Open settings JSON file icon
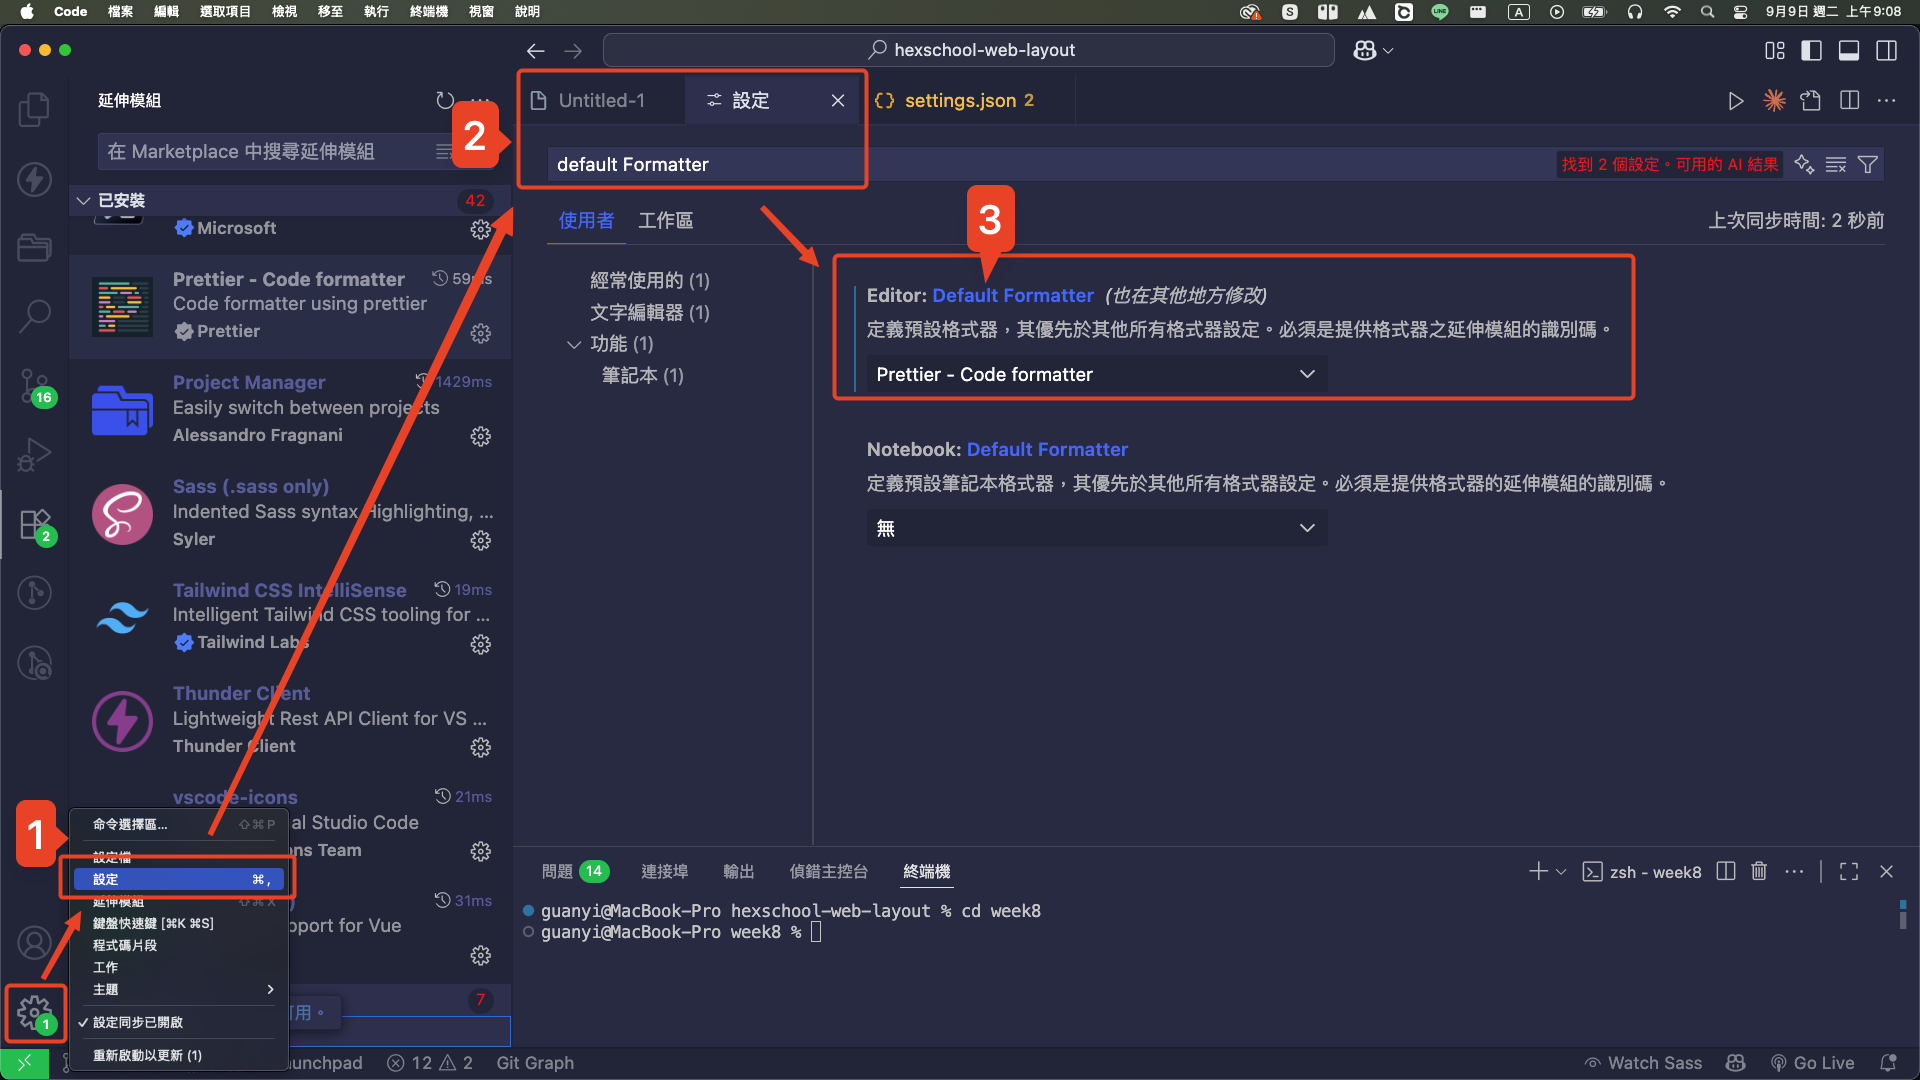This screenshot has height=1080, width=1920. click(1811, 100)
